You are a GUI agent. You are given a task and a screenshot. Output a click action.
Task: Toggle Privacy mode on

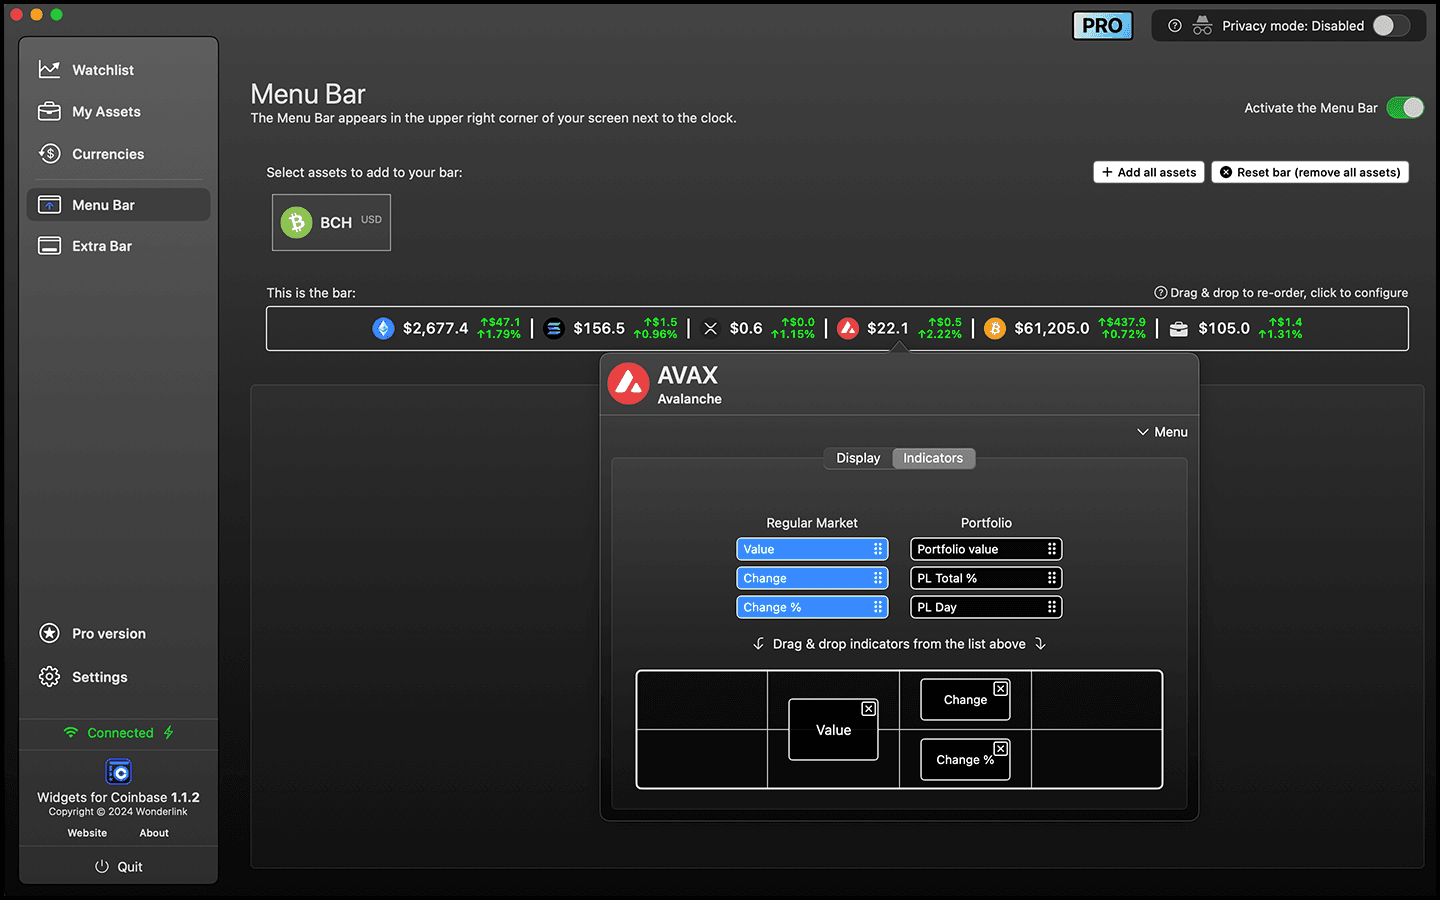(x=1390, y=25)
